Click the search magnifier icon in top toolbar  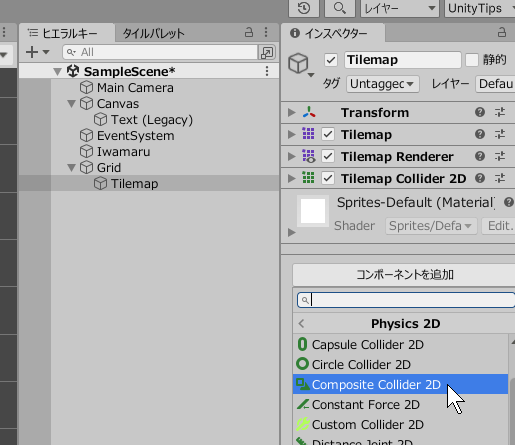pos(339,8)
